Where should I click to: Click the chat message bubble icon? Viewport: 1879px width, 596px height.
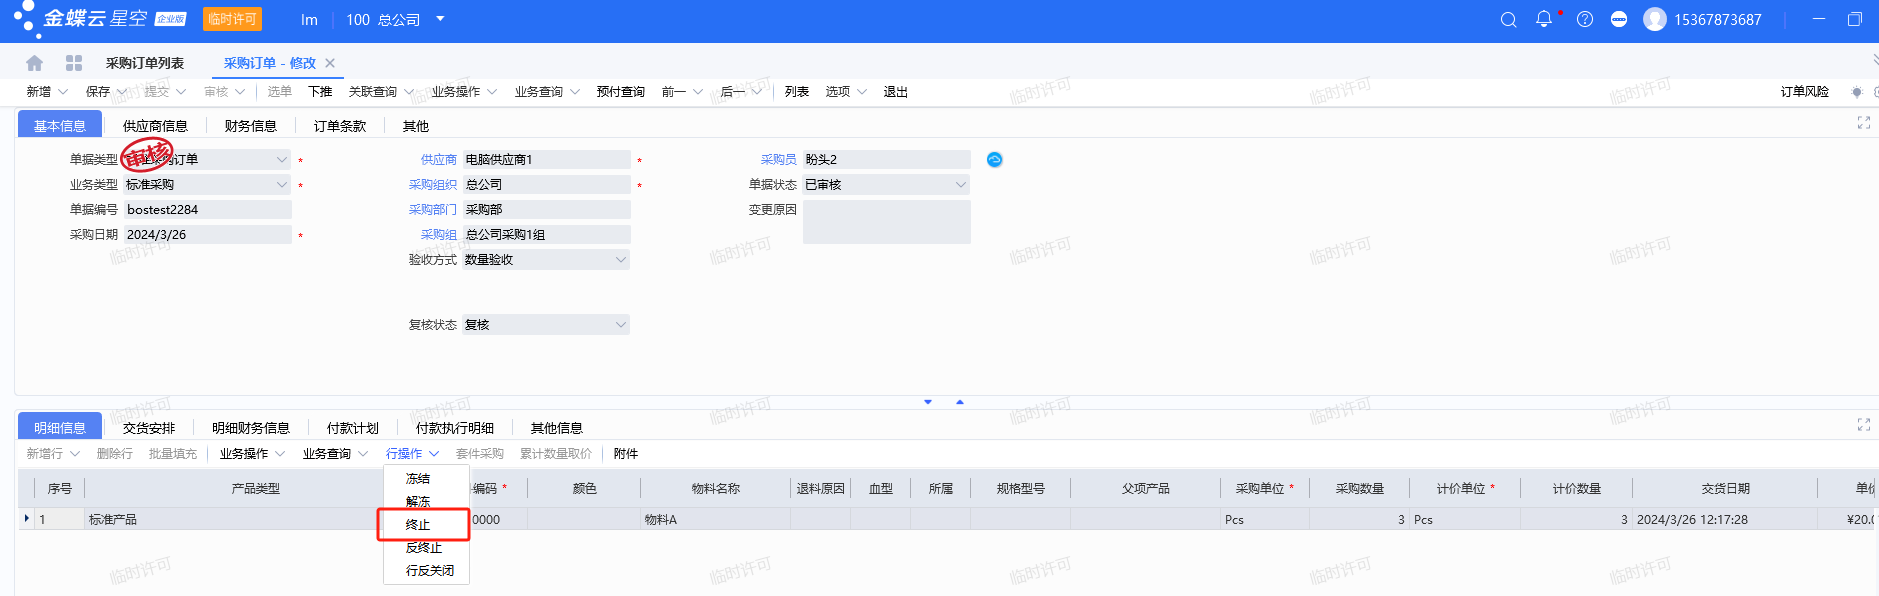coord(1619,19)
